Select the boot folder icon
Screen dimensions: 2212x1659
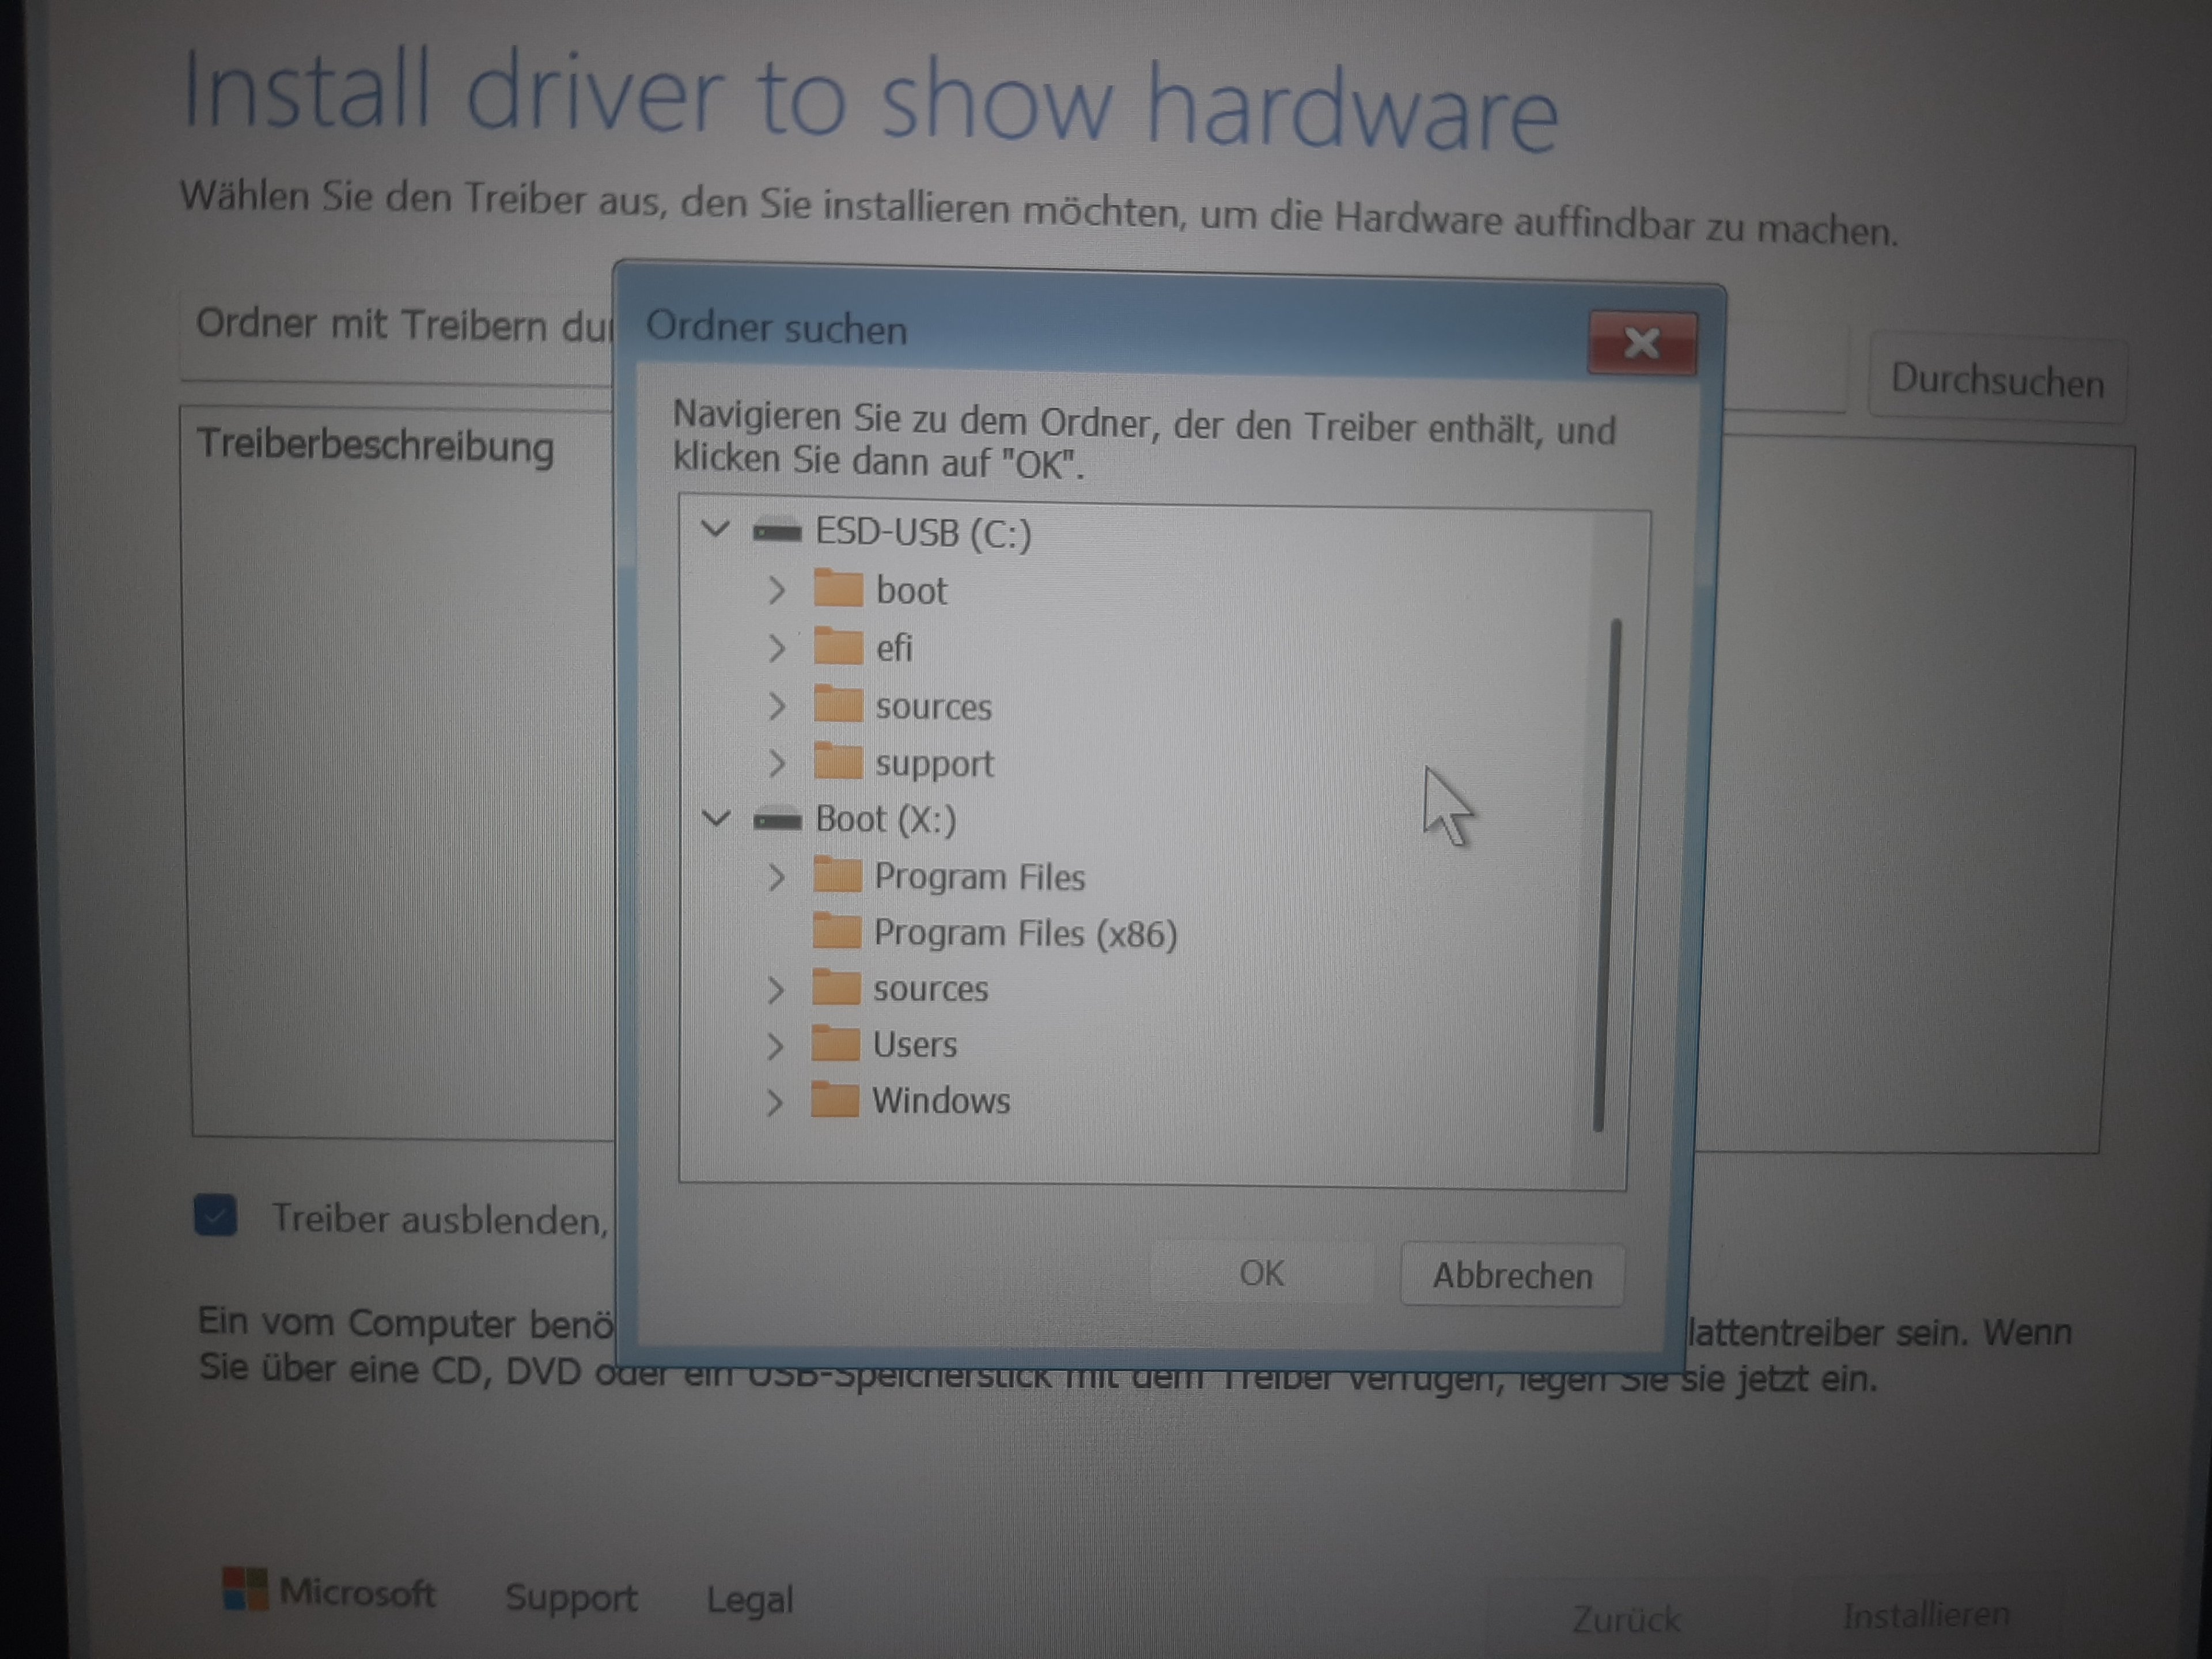coord(838,589)
